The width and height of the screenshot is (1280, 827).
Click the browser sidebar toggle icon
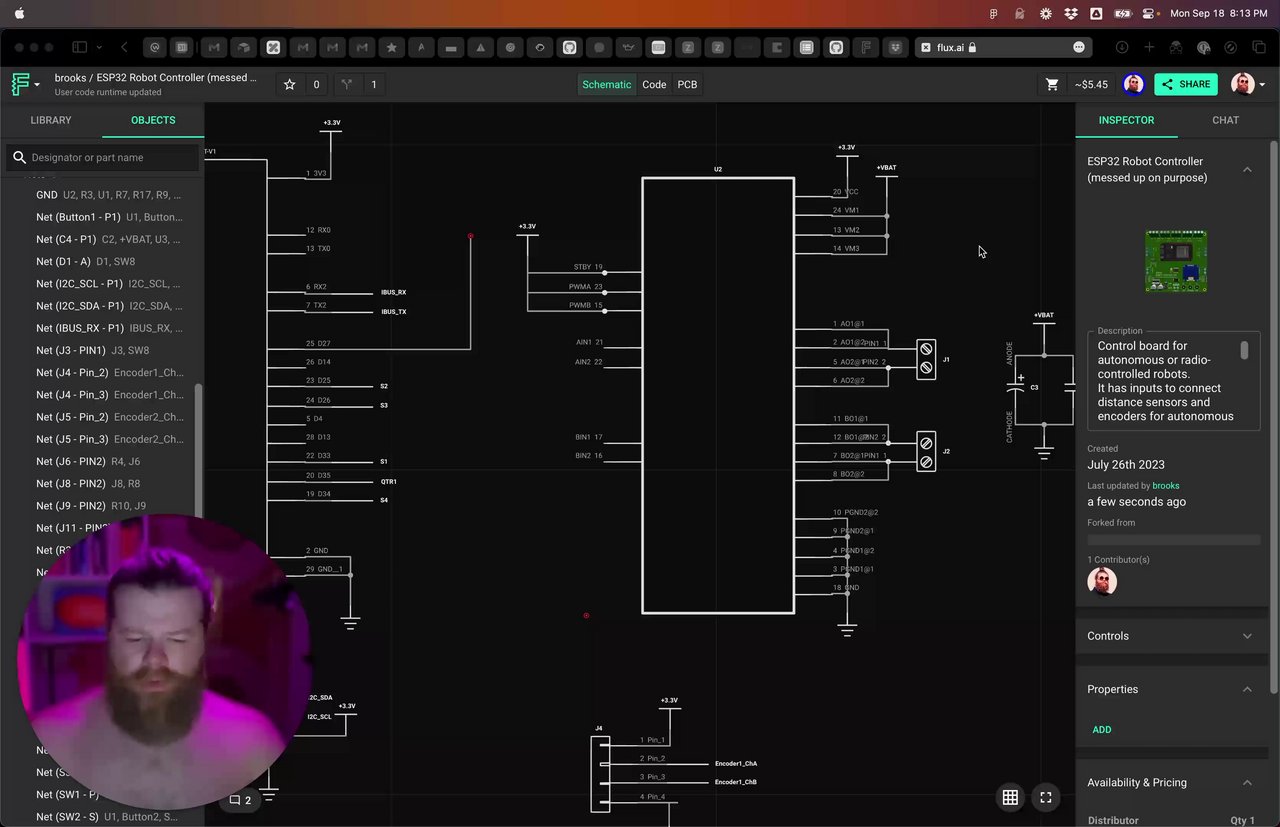click(80, 47)
